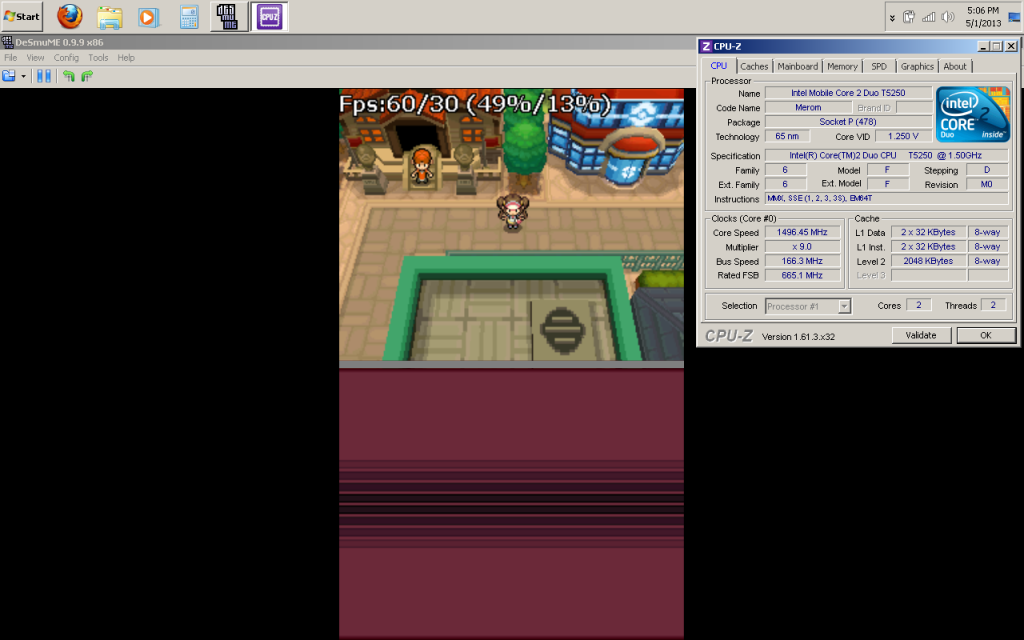Click the Technology value '65 nm'

click(x=787, y=136)
